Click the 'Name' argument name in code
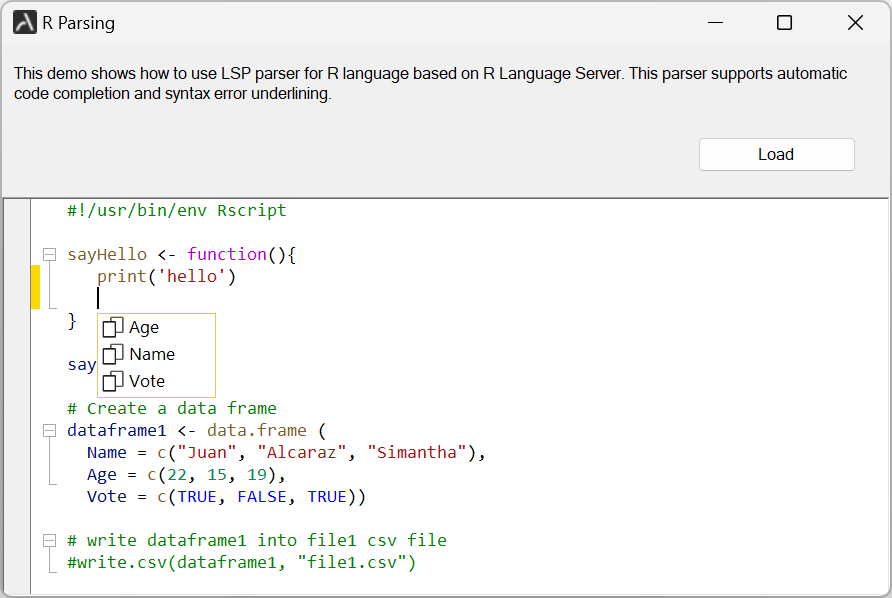Image resolution: width=892 pixels, height=598 pixels. 107,453
